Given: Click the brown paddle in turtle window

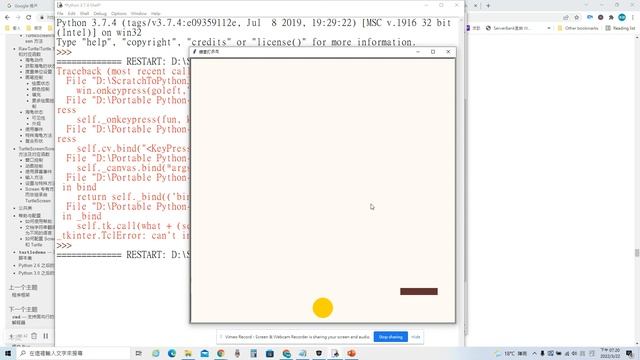Looking at the screenshot, I should [419, 291].
